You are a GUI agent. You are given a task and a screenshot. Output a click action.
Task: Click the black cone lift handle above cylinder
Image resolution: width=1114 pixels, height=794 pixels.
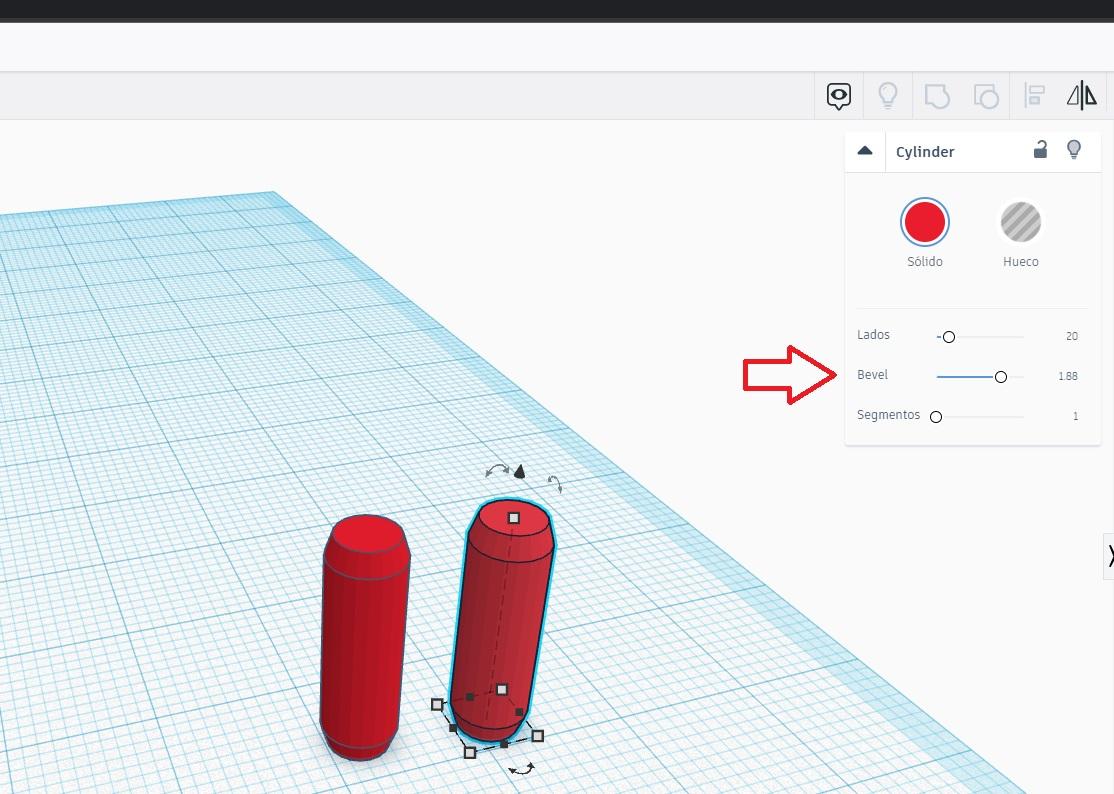(x=519, y=472)
